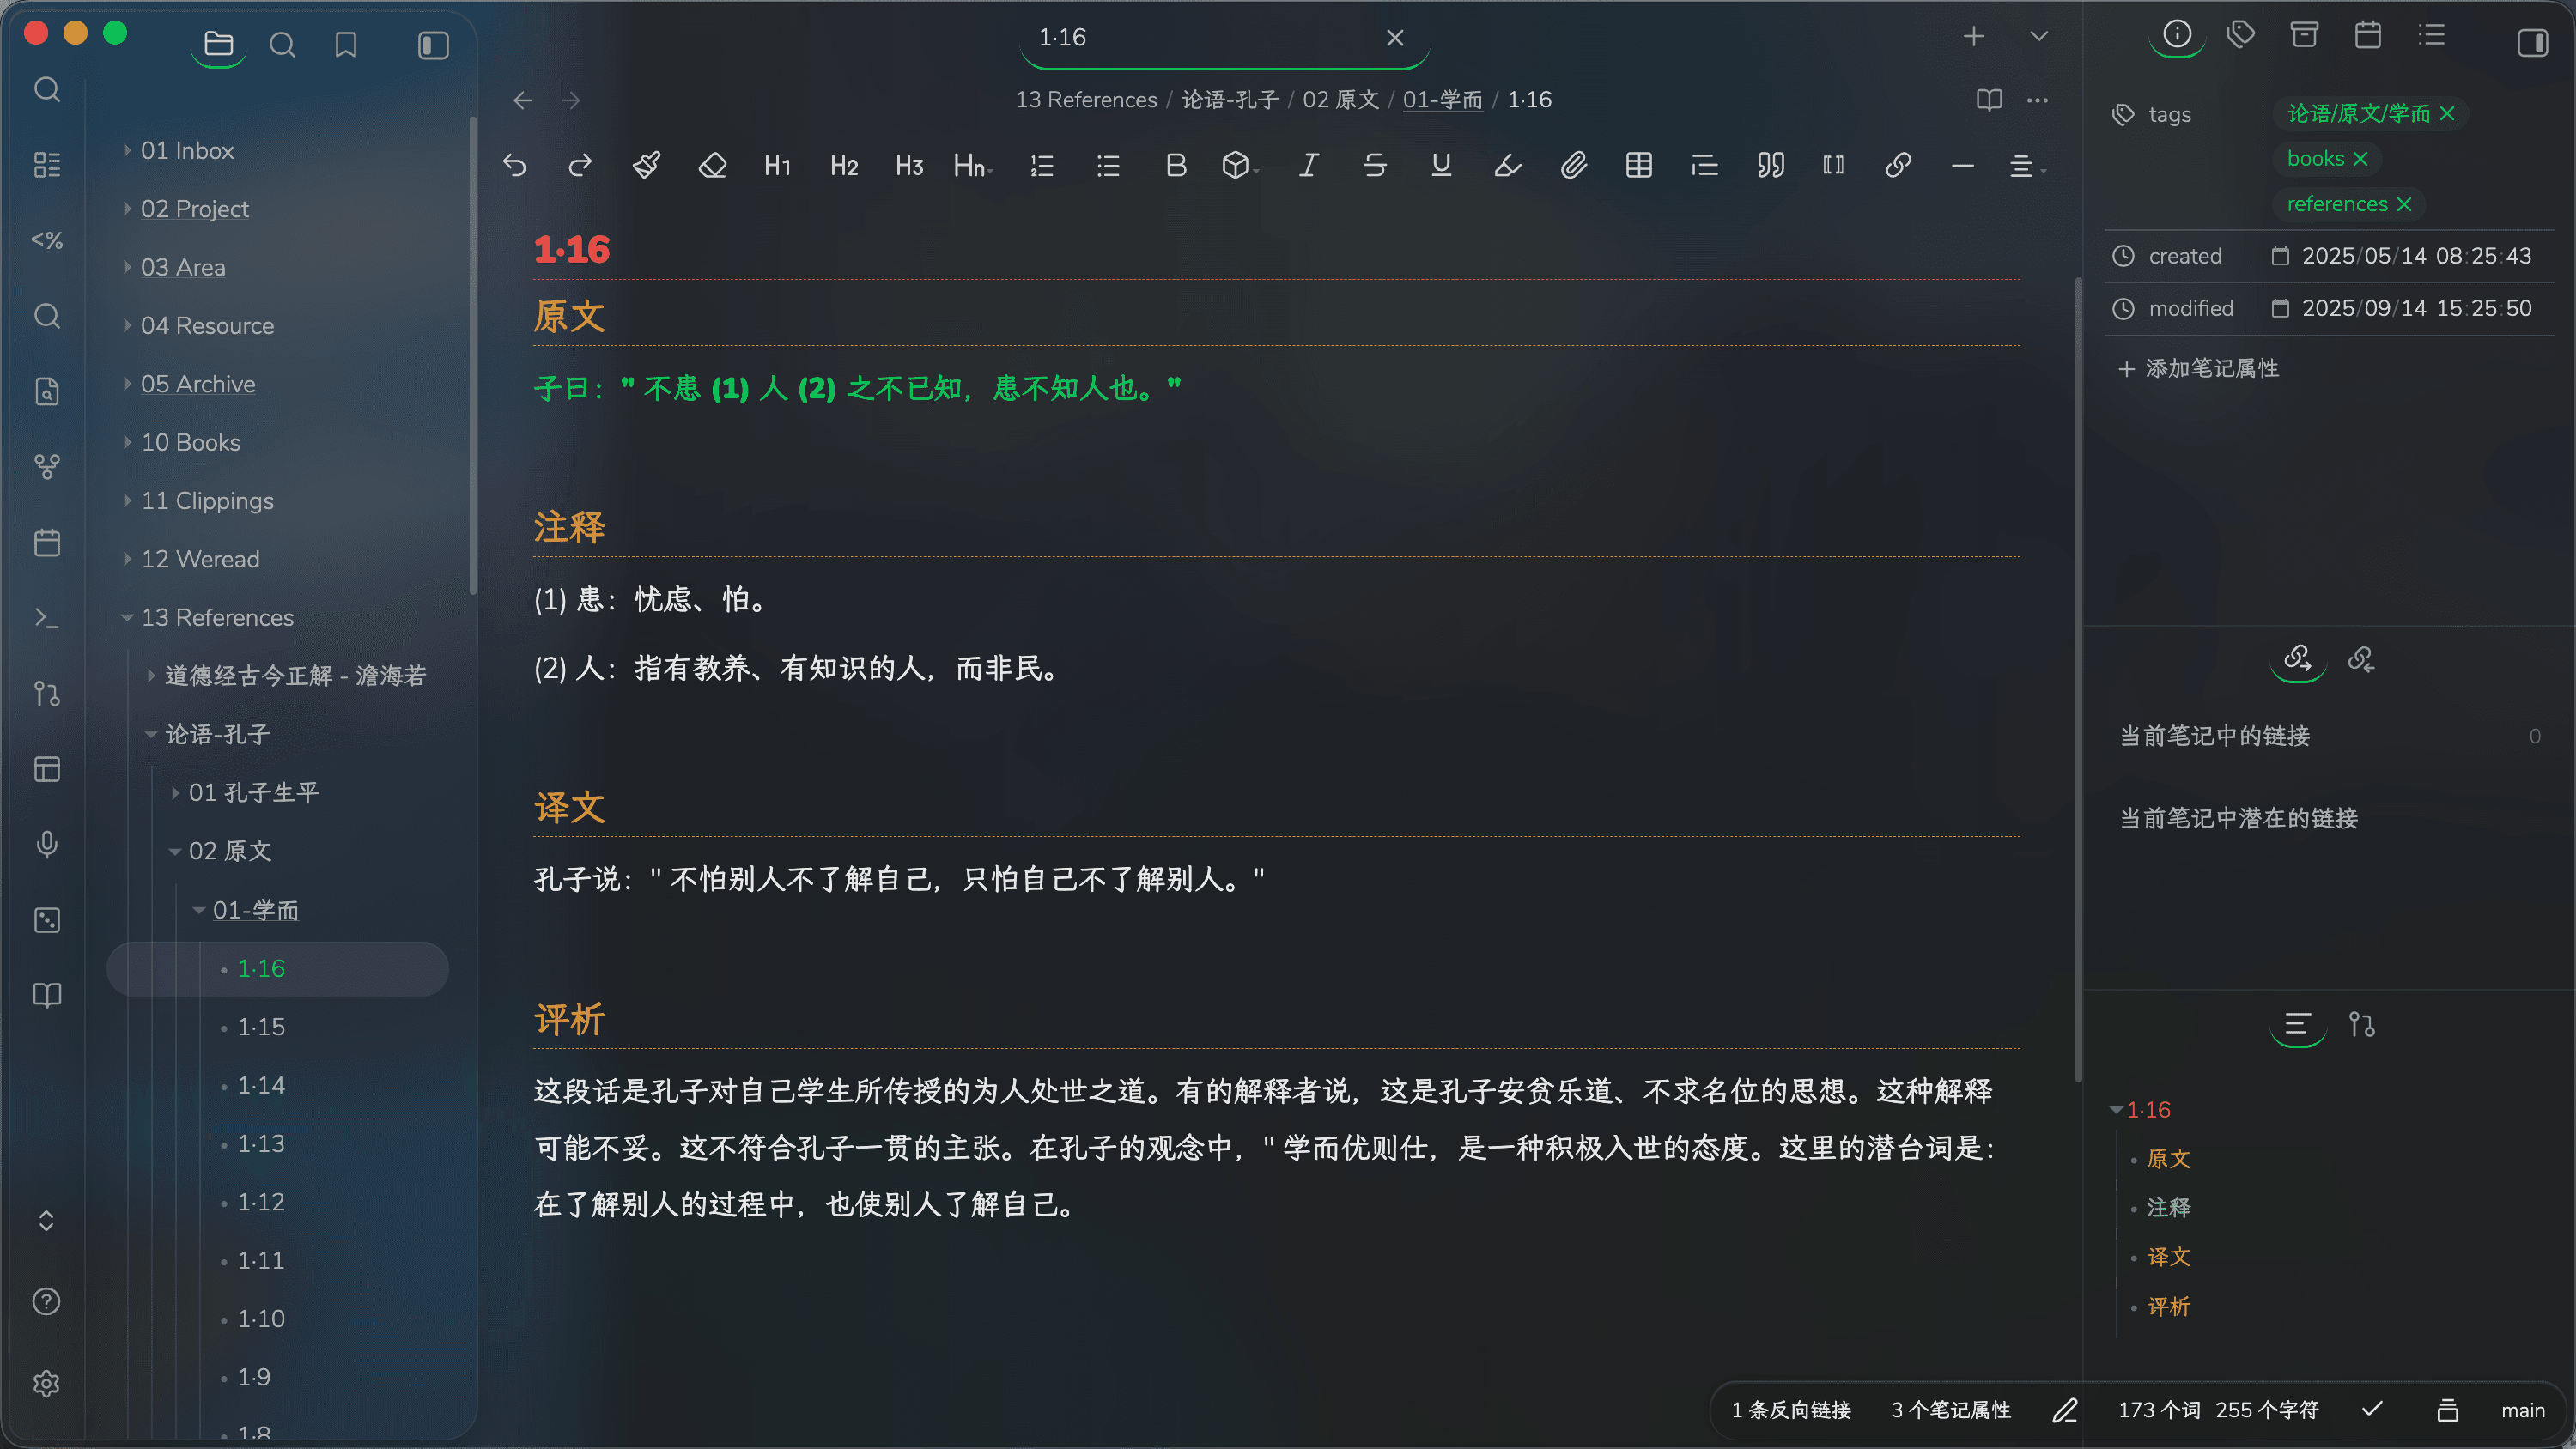
Task: Apply the H1 heading format
Action: [778, 165]
